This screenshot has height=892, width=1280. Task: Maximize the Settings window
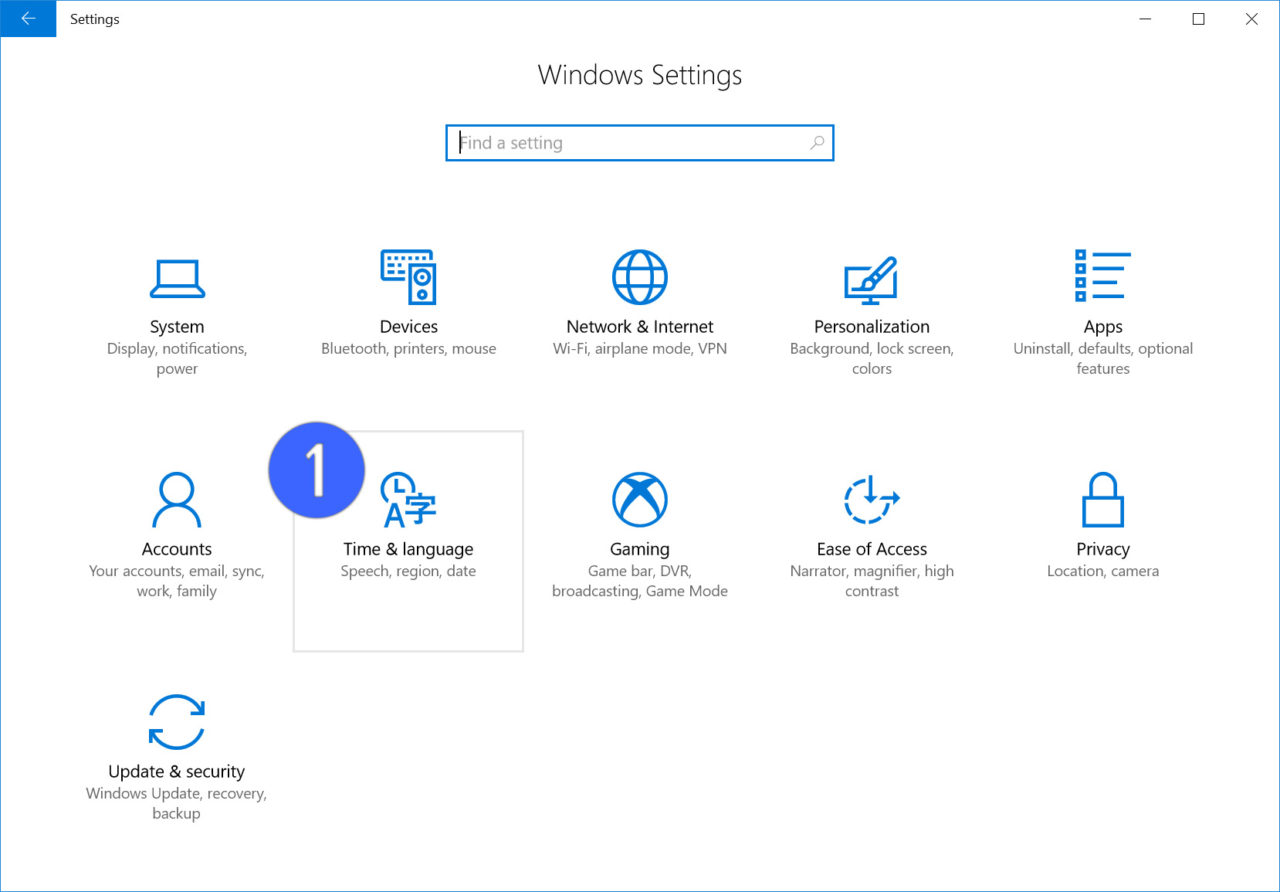pyautogui.click(x=1198, y=18)
